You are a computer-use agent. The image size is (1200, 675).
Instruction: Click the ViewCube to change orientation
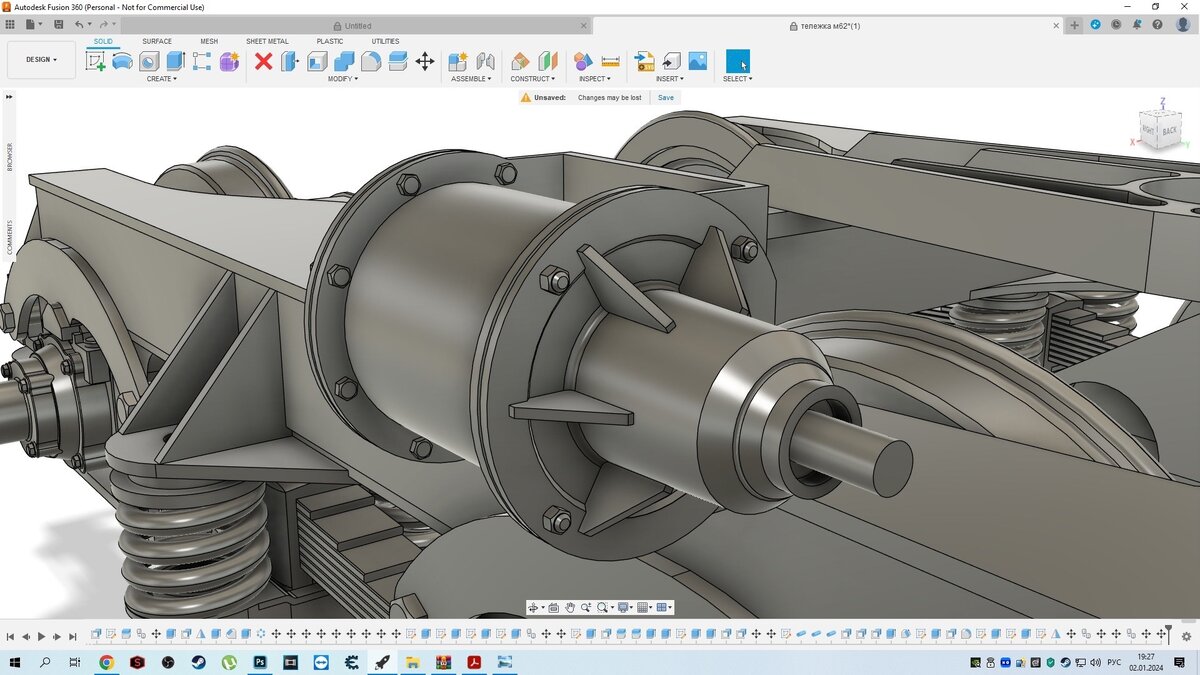pos(1160,129)
